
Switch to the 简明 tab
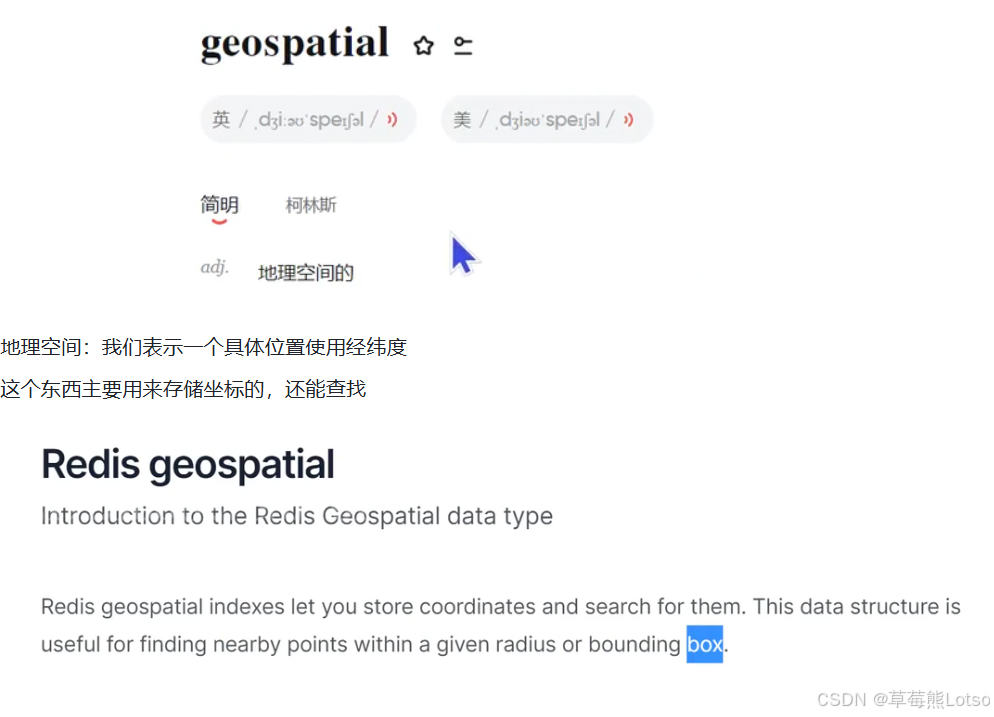(219, 205)
